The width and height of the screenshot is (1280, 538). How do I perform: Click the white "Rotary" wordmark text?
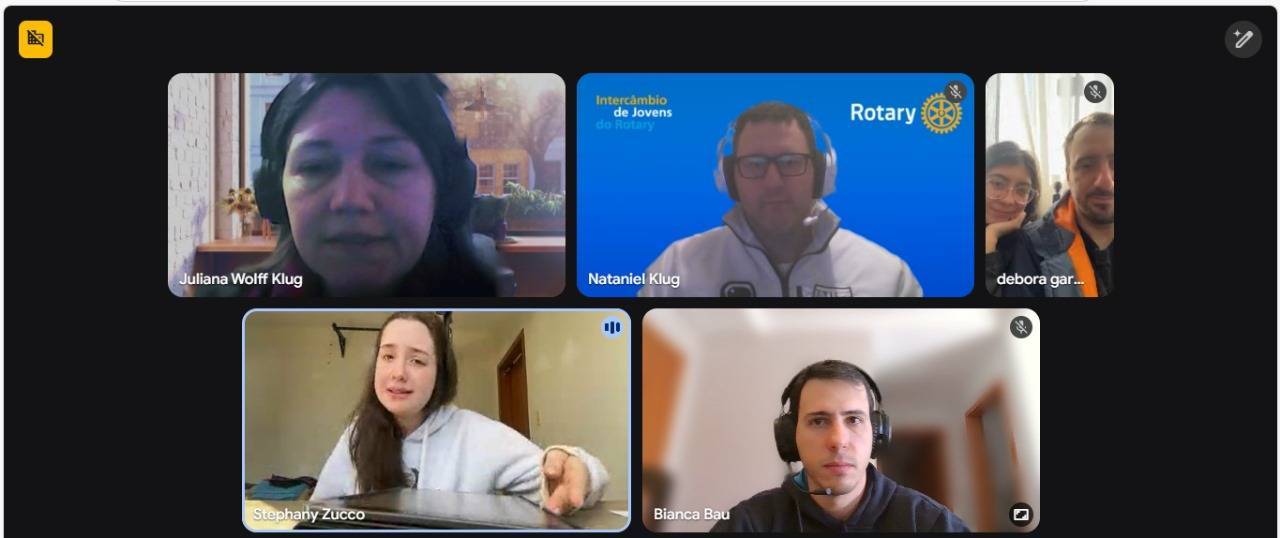click(x=882, y=112)
